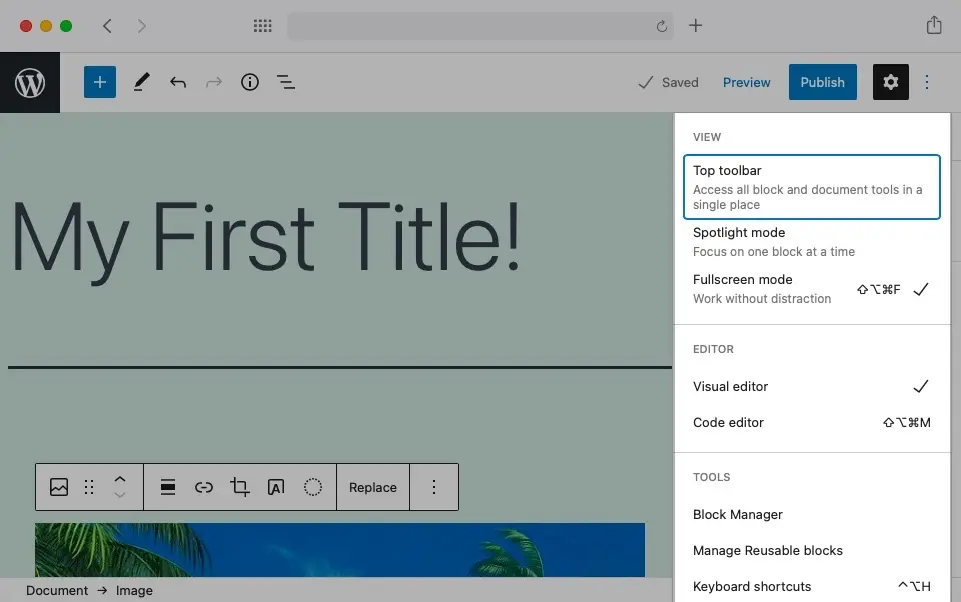Move the image block up

tap(120, 479)
